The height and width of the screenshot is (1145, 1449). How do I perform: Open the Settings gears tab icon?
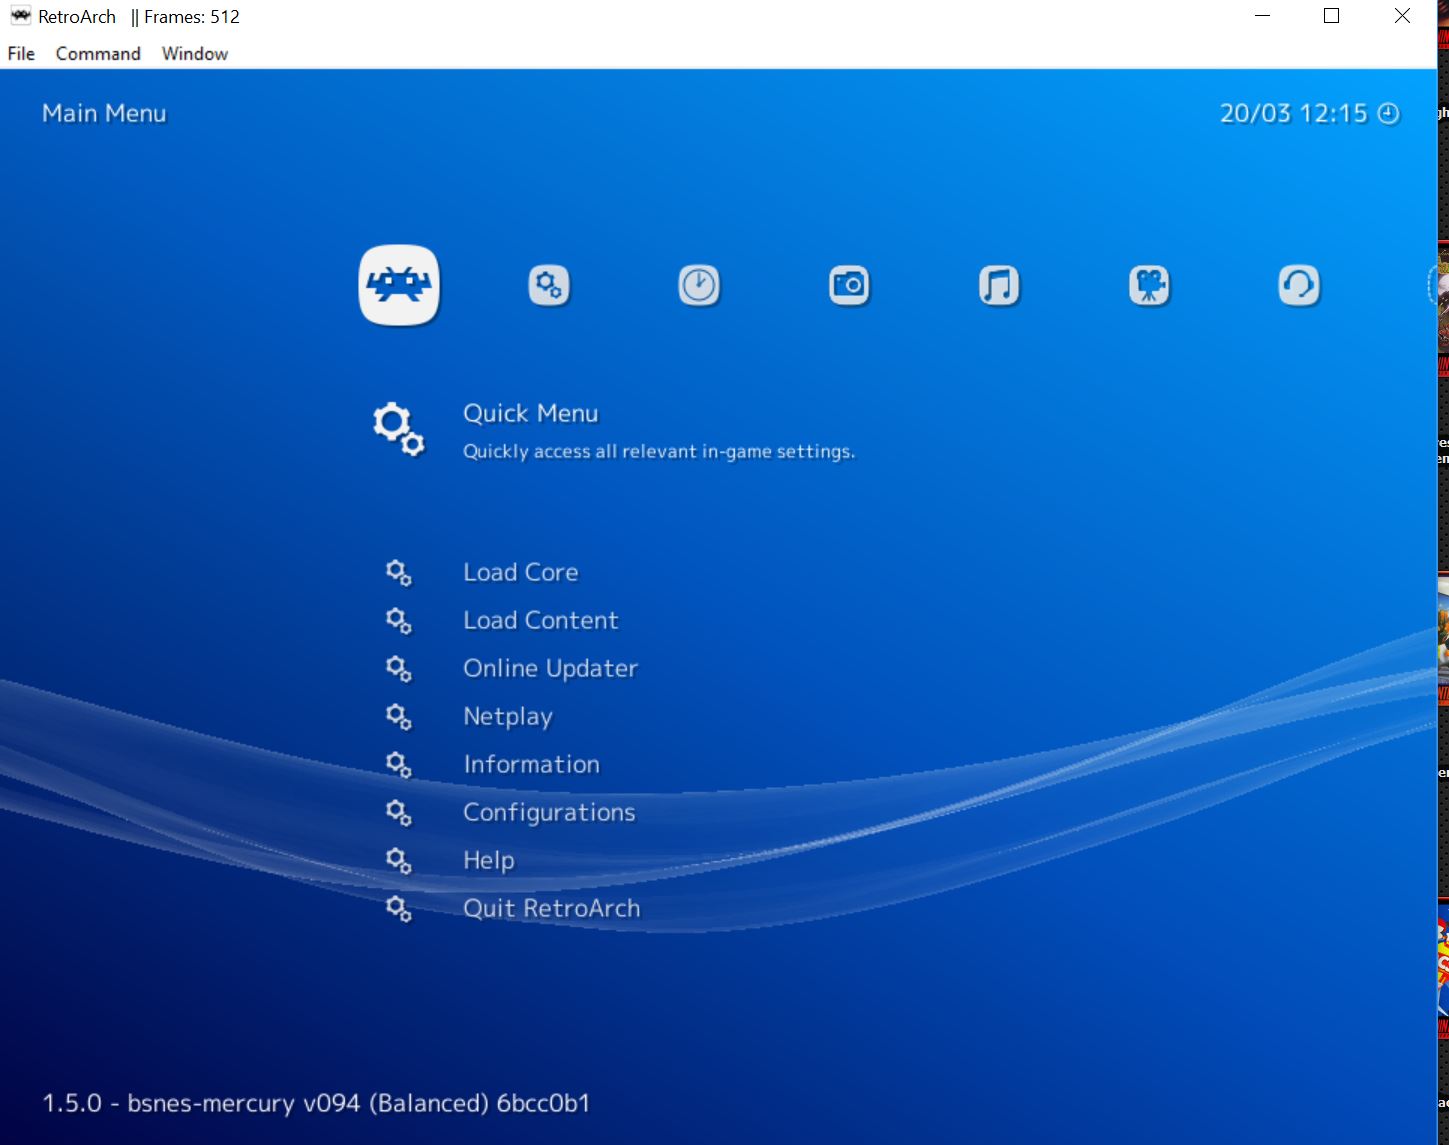[549, 285]
